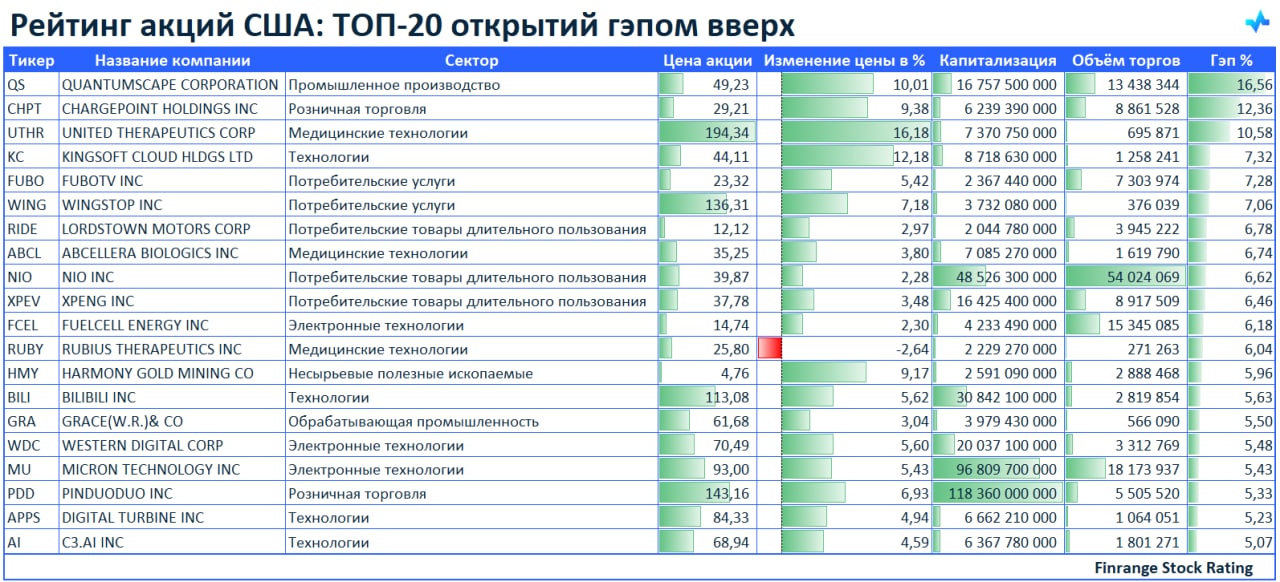The height and width of the screenshot is (582, 1280).
Task: Click company name MICRON TECHNOLOGY INC
Action: [151, 469]
